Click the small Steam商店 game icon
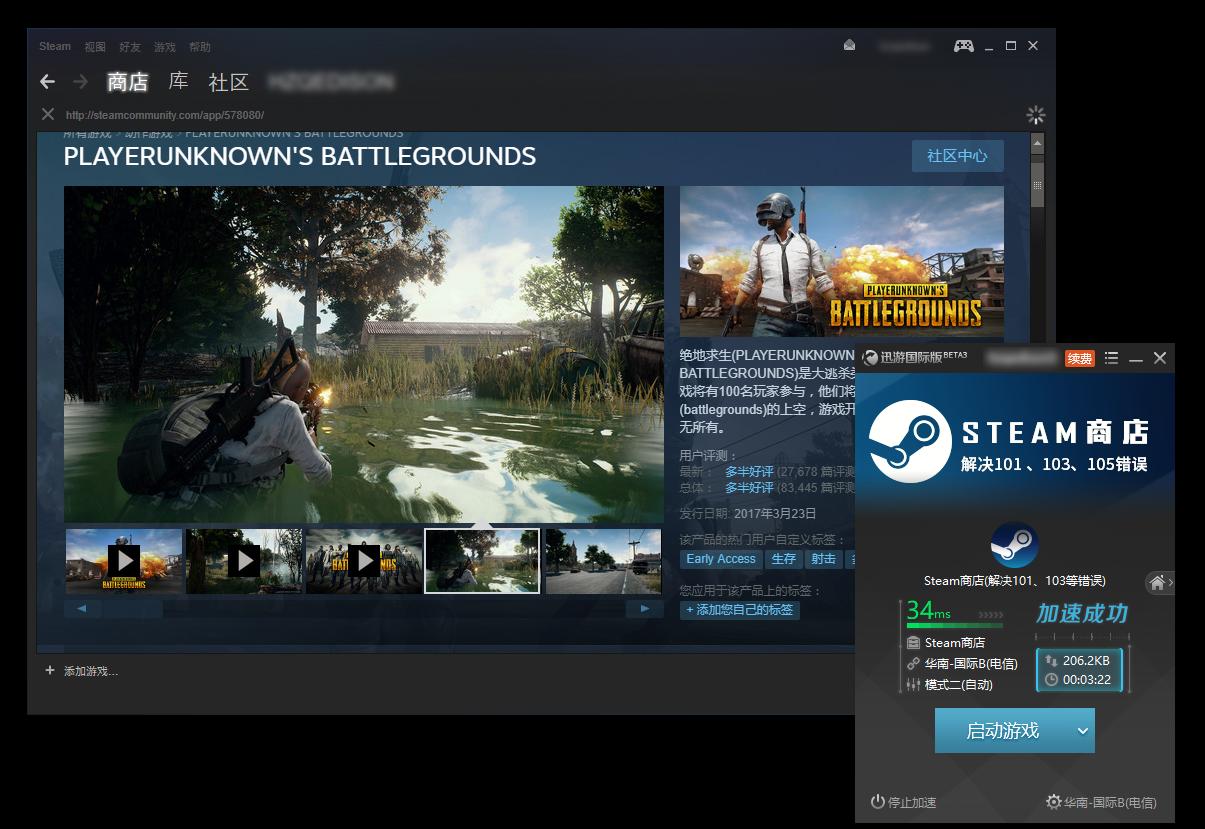 click(1014, 546)
